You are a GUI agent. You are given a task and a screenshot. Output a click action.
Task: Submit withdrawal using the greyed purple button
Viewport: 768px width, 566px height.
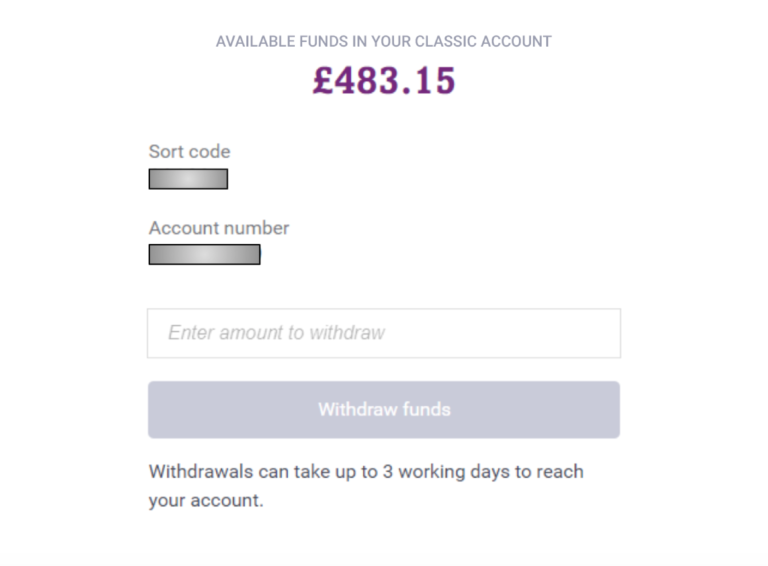pyautogui.click(x=384, y=409)
